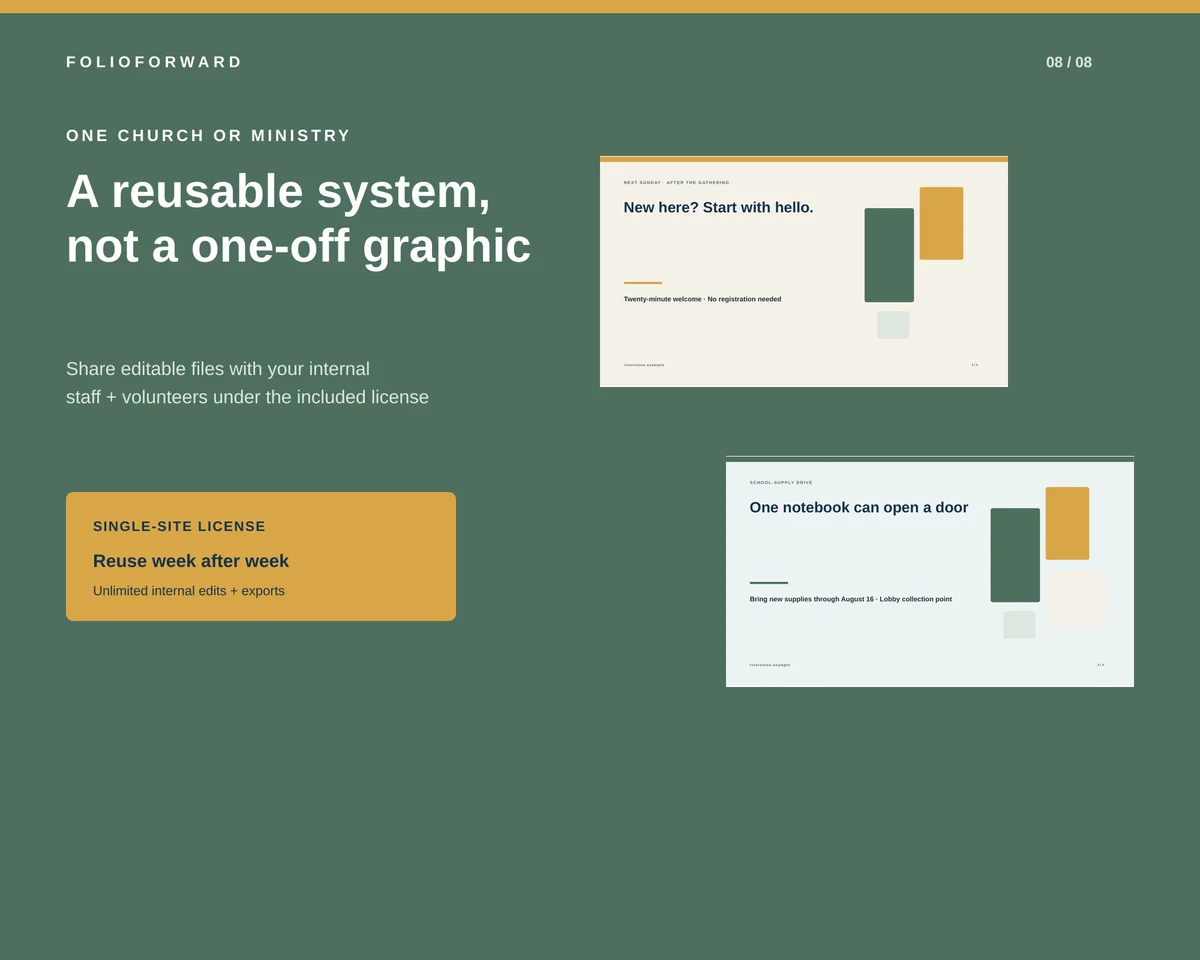This screenshot has height=960, width=1200.
Task: Click the "ONE CHURCH OR MINISTRY" label
Action: pyautogui.click(x=208, y=135)
